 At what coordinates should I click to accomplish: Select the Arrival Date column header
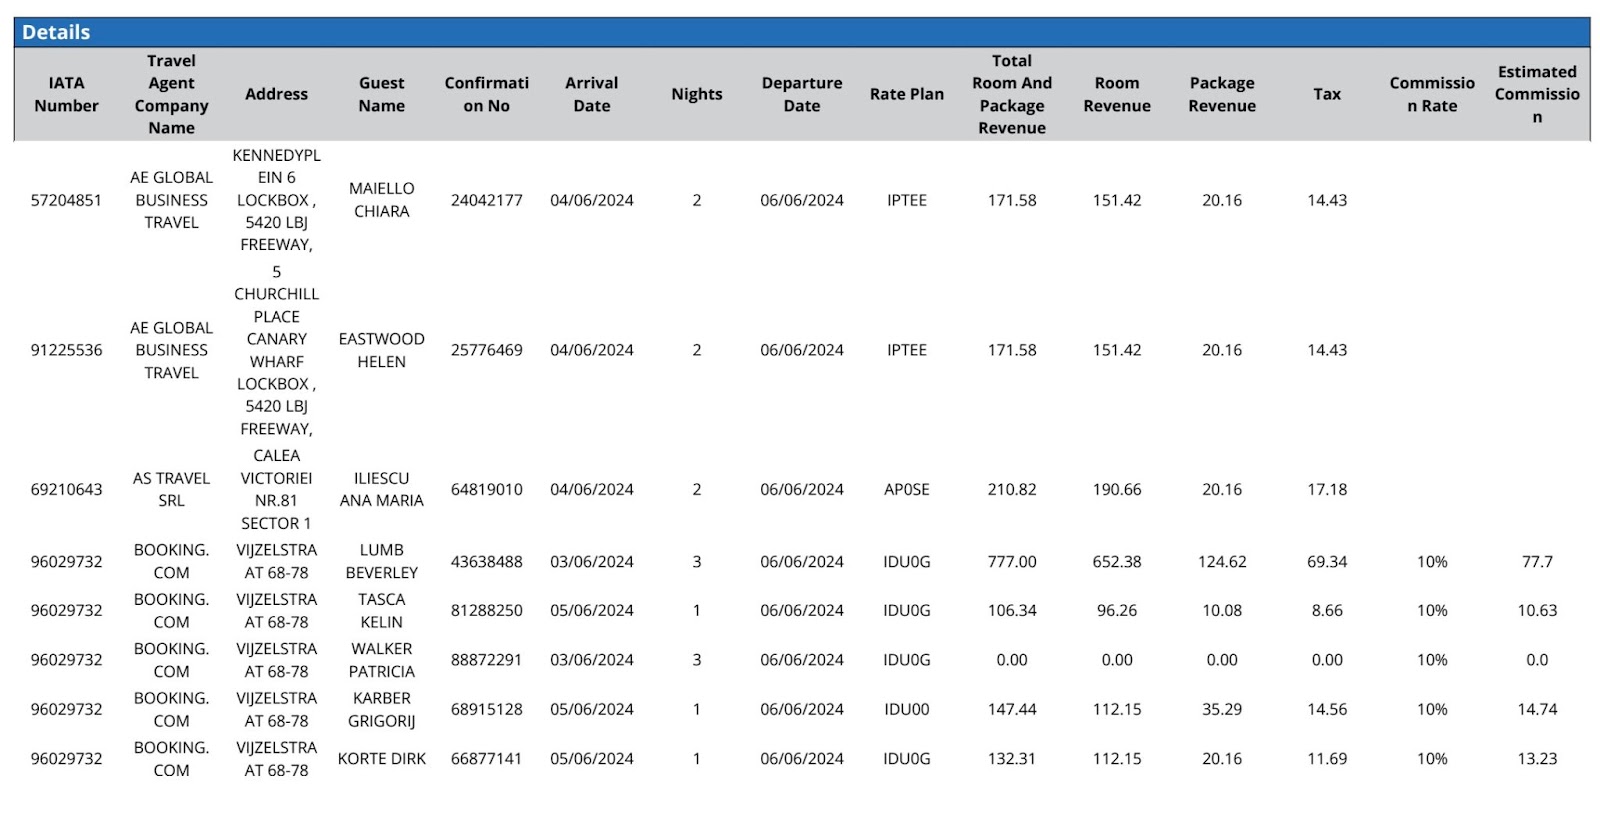point(591,94)
